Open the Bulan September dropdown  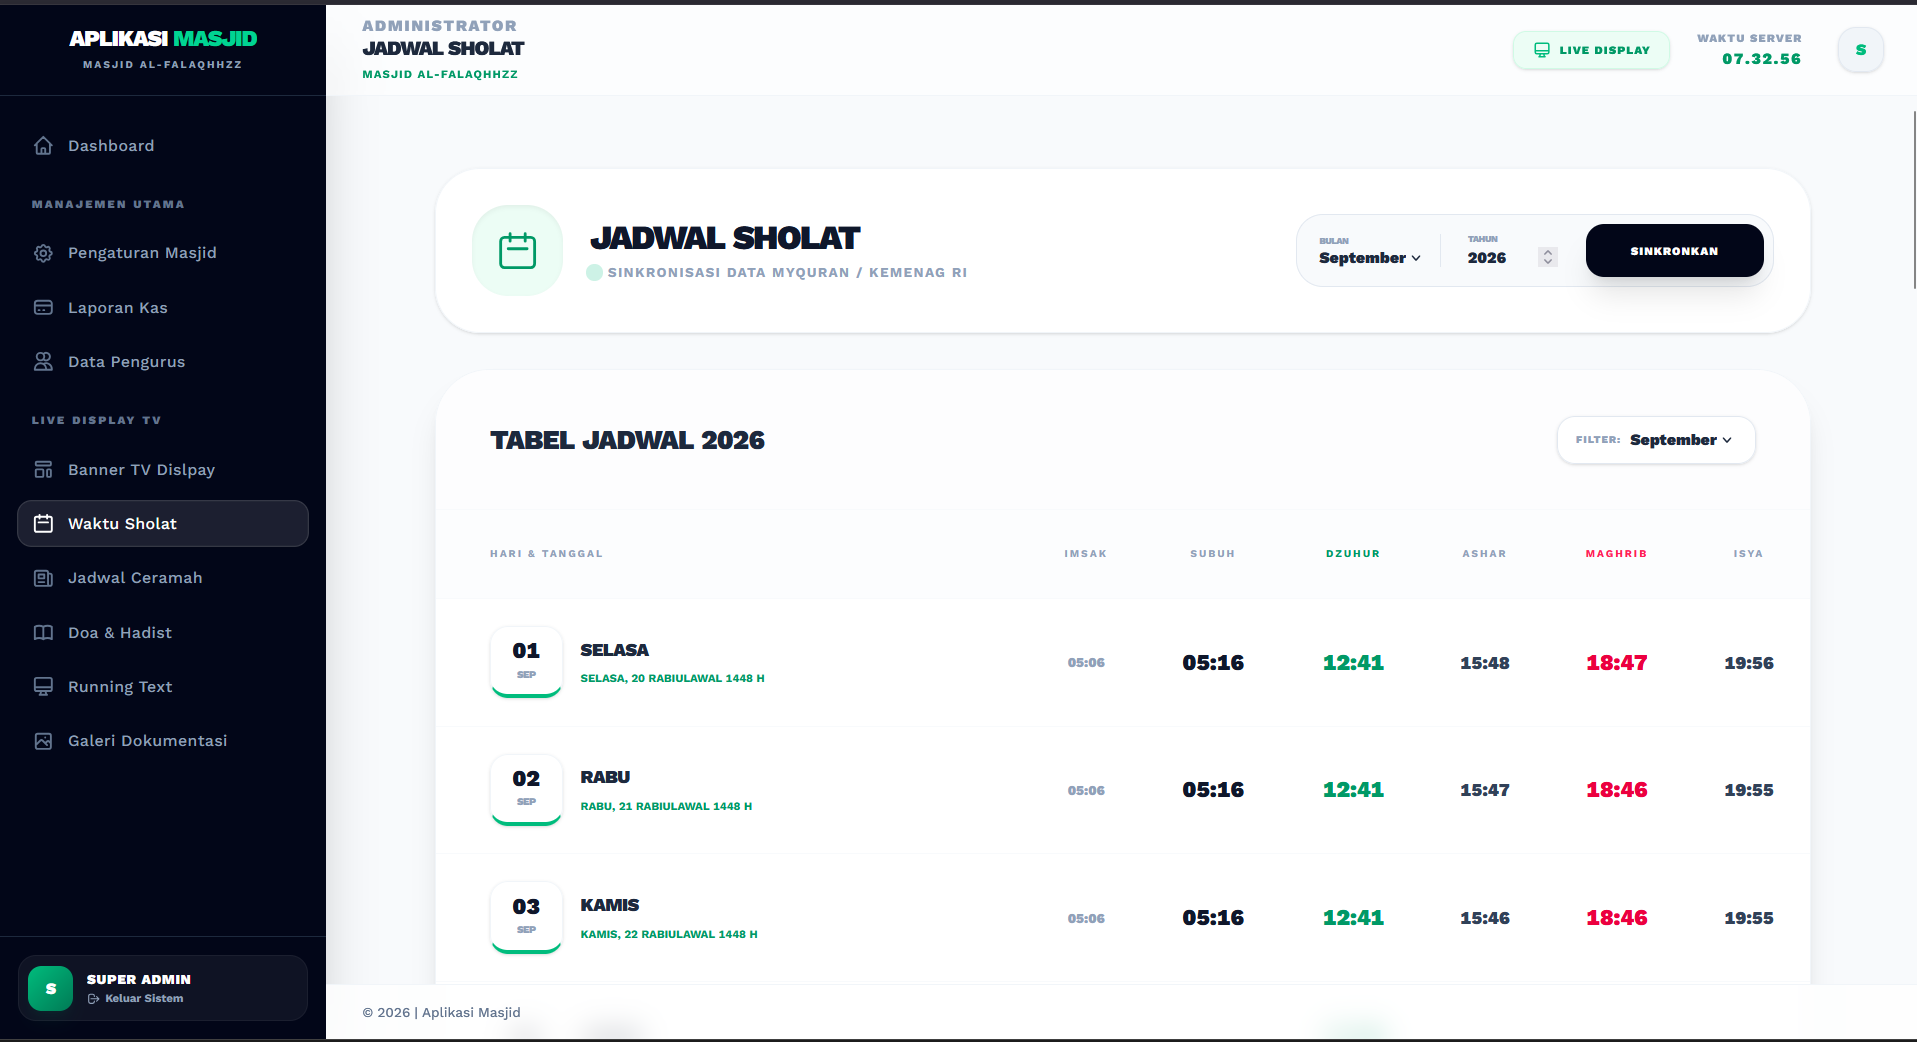1369,258
